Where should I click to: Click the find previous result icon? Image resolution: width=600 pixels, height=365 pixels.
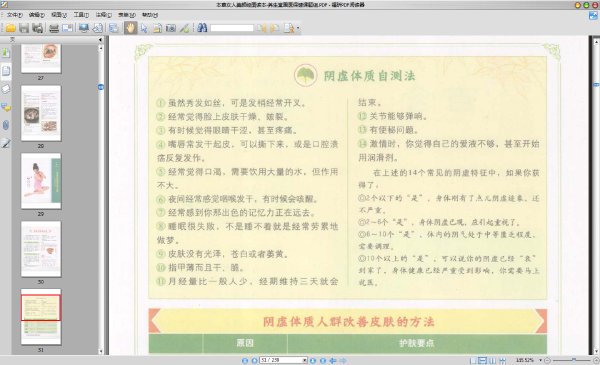(x=262, y=28)
